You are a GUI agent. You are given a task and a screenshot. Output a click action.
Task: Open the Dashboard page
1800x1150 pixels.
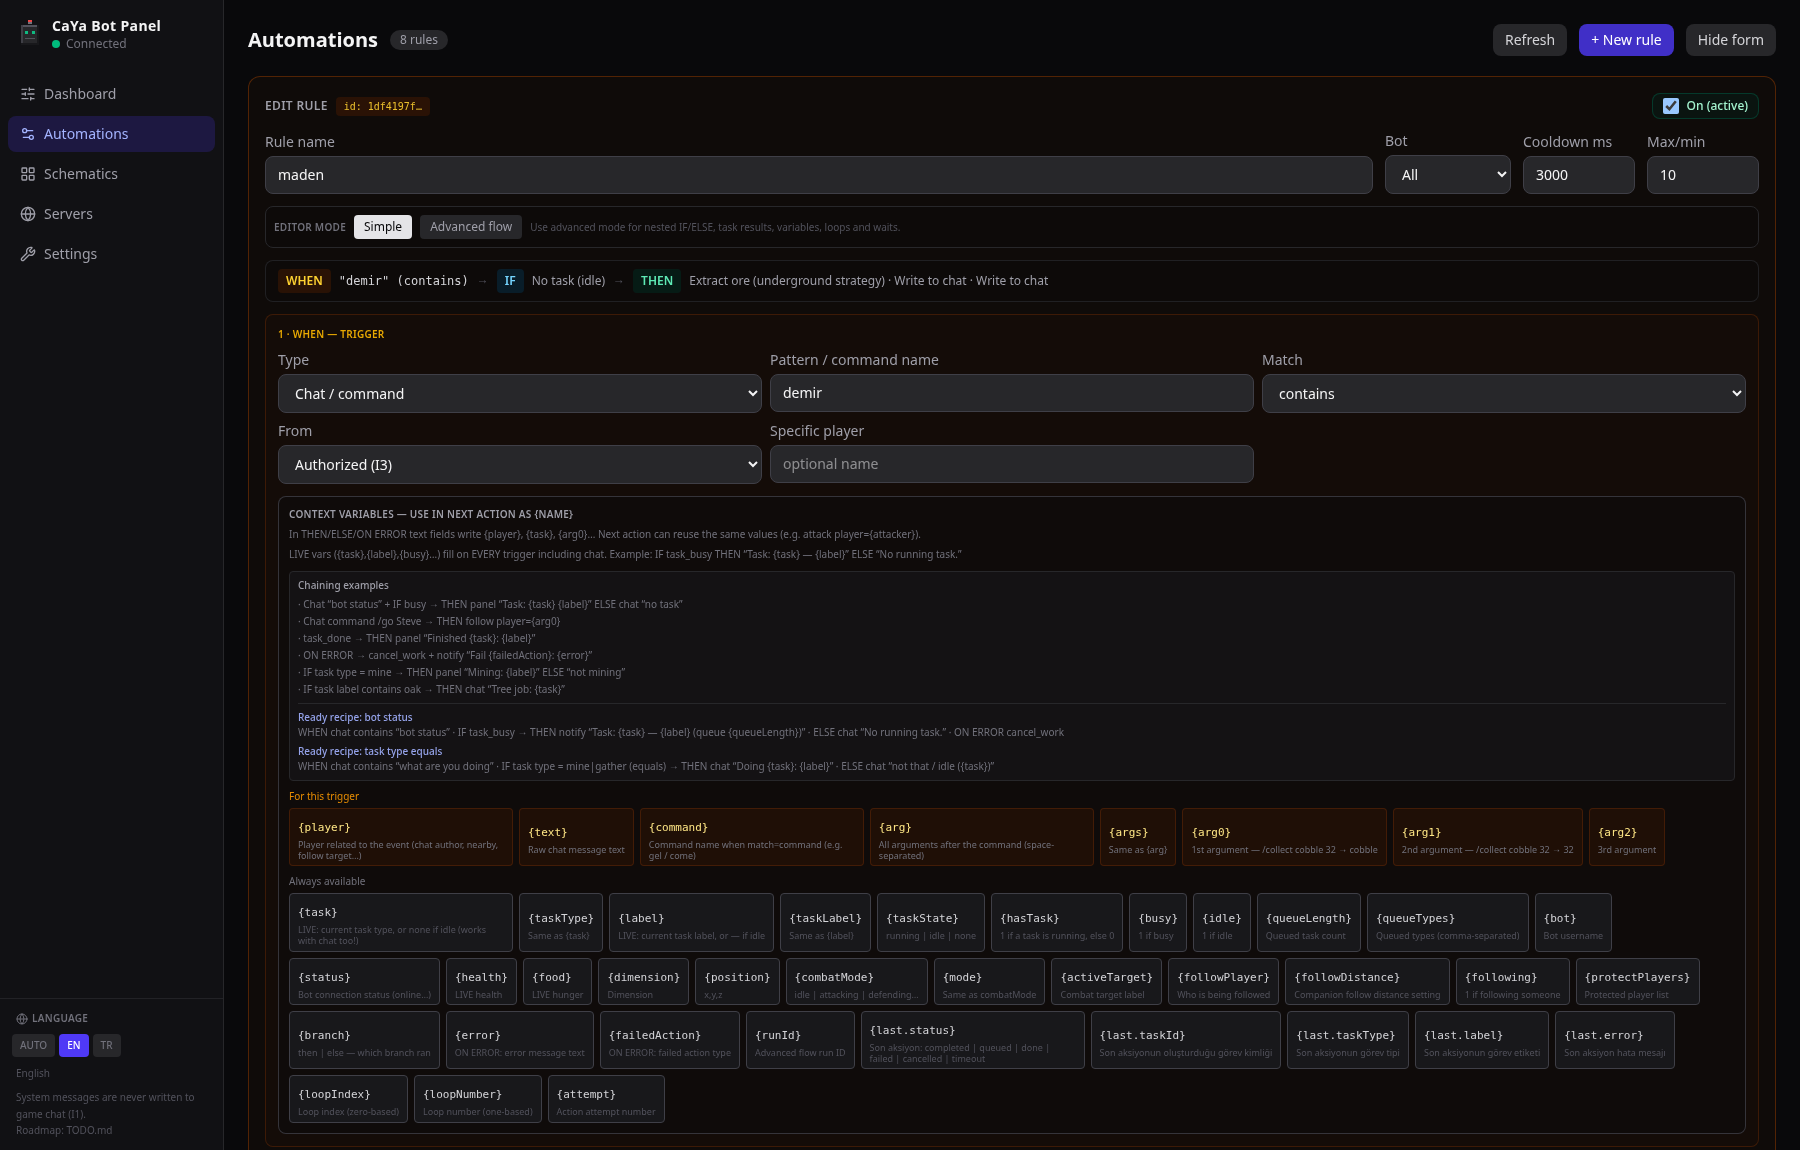111,94
